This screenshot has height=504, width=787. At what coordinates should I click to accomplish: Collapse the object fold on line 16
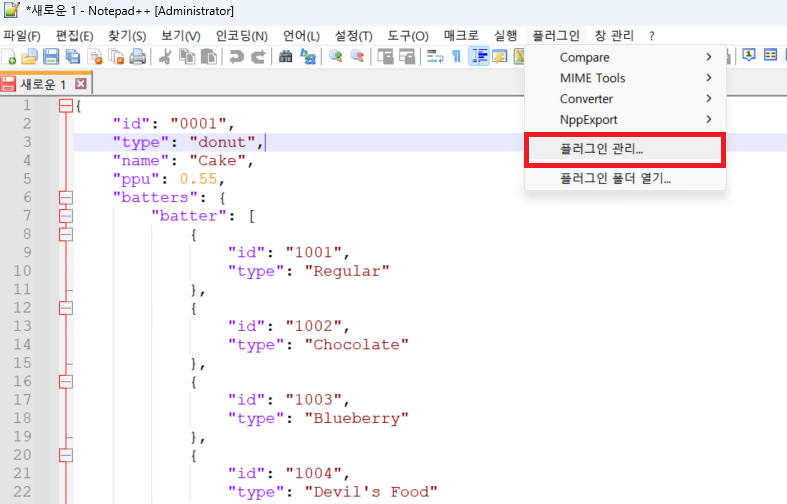(66, 382)
